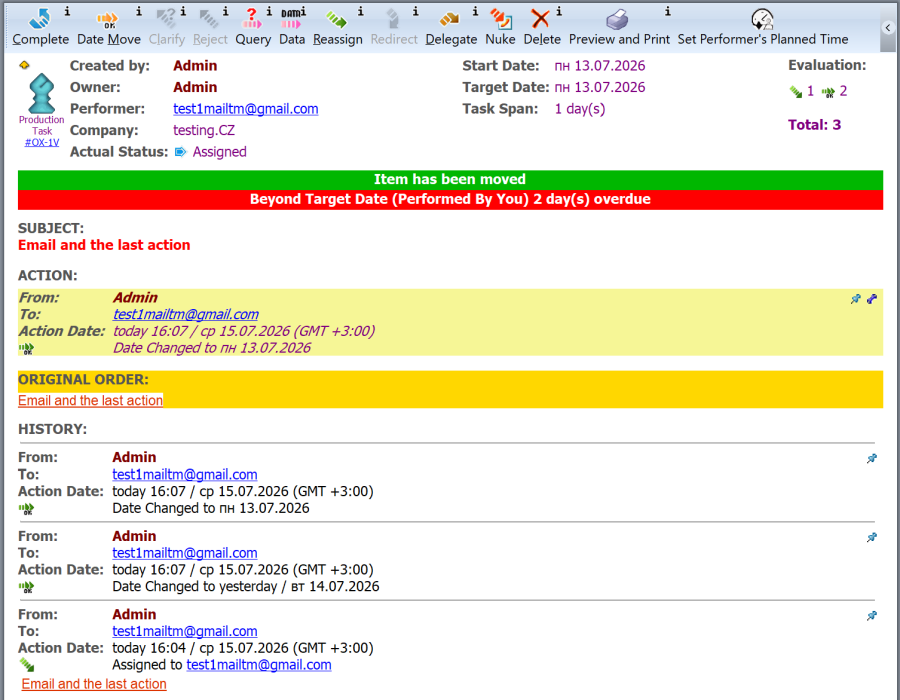Click pin icon of the 14.07.2026 history entry
Viewport: 900px width, 700px height.
pyautogui.click(x=872, y=538)
